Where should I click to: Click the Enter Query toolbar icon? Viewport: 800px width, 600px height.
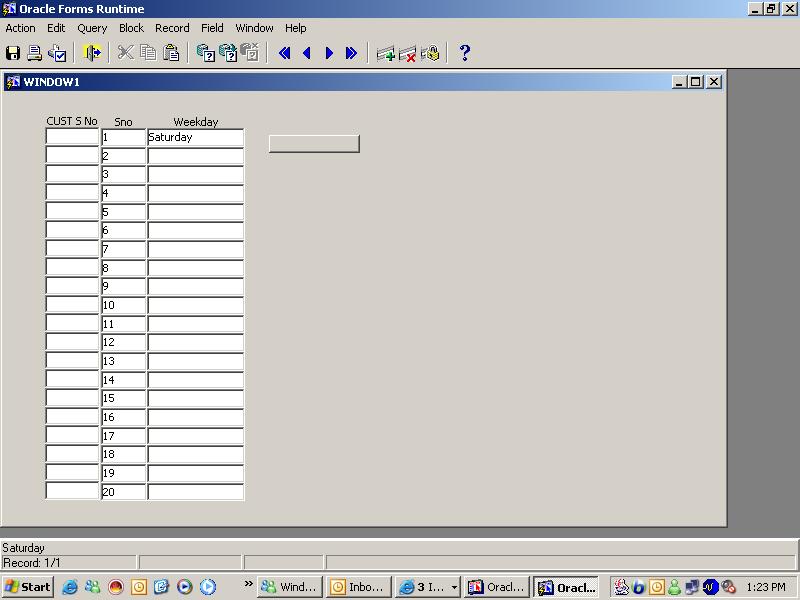205,53
